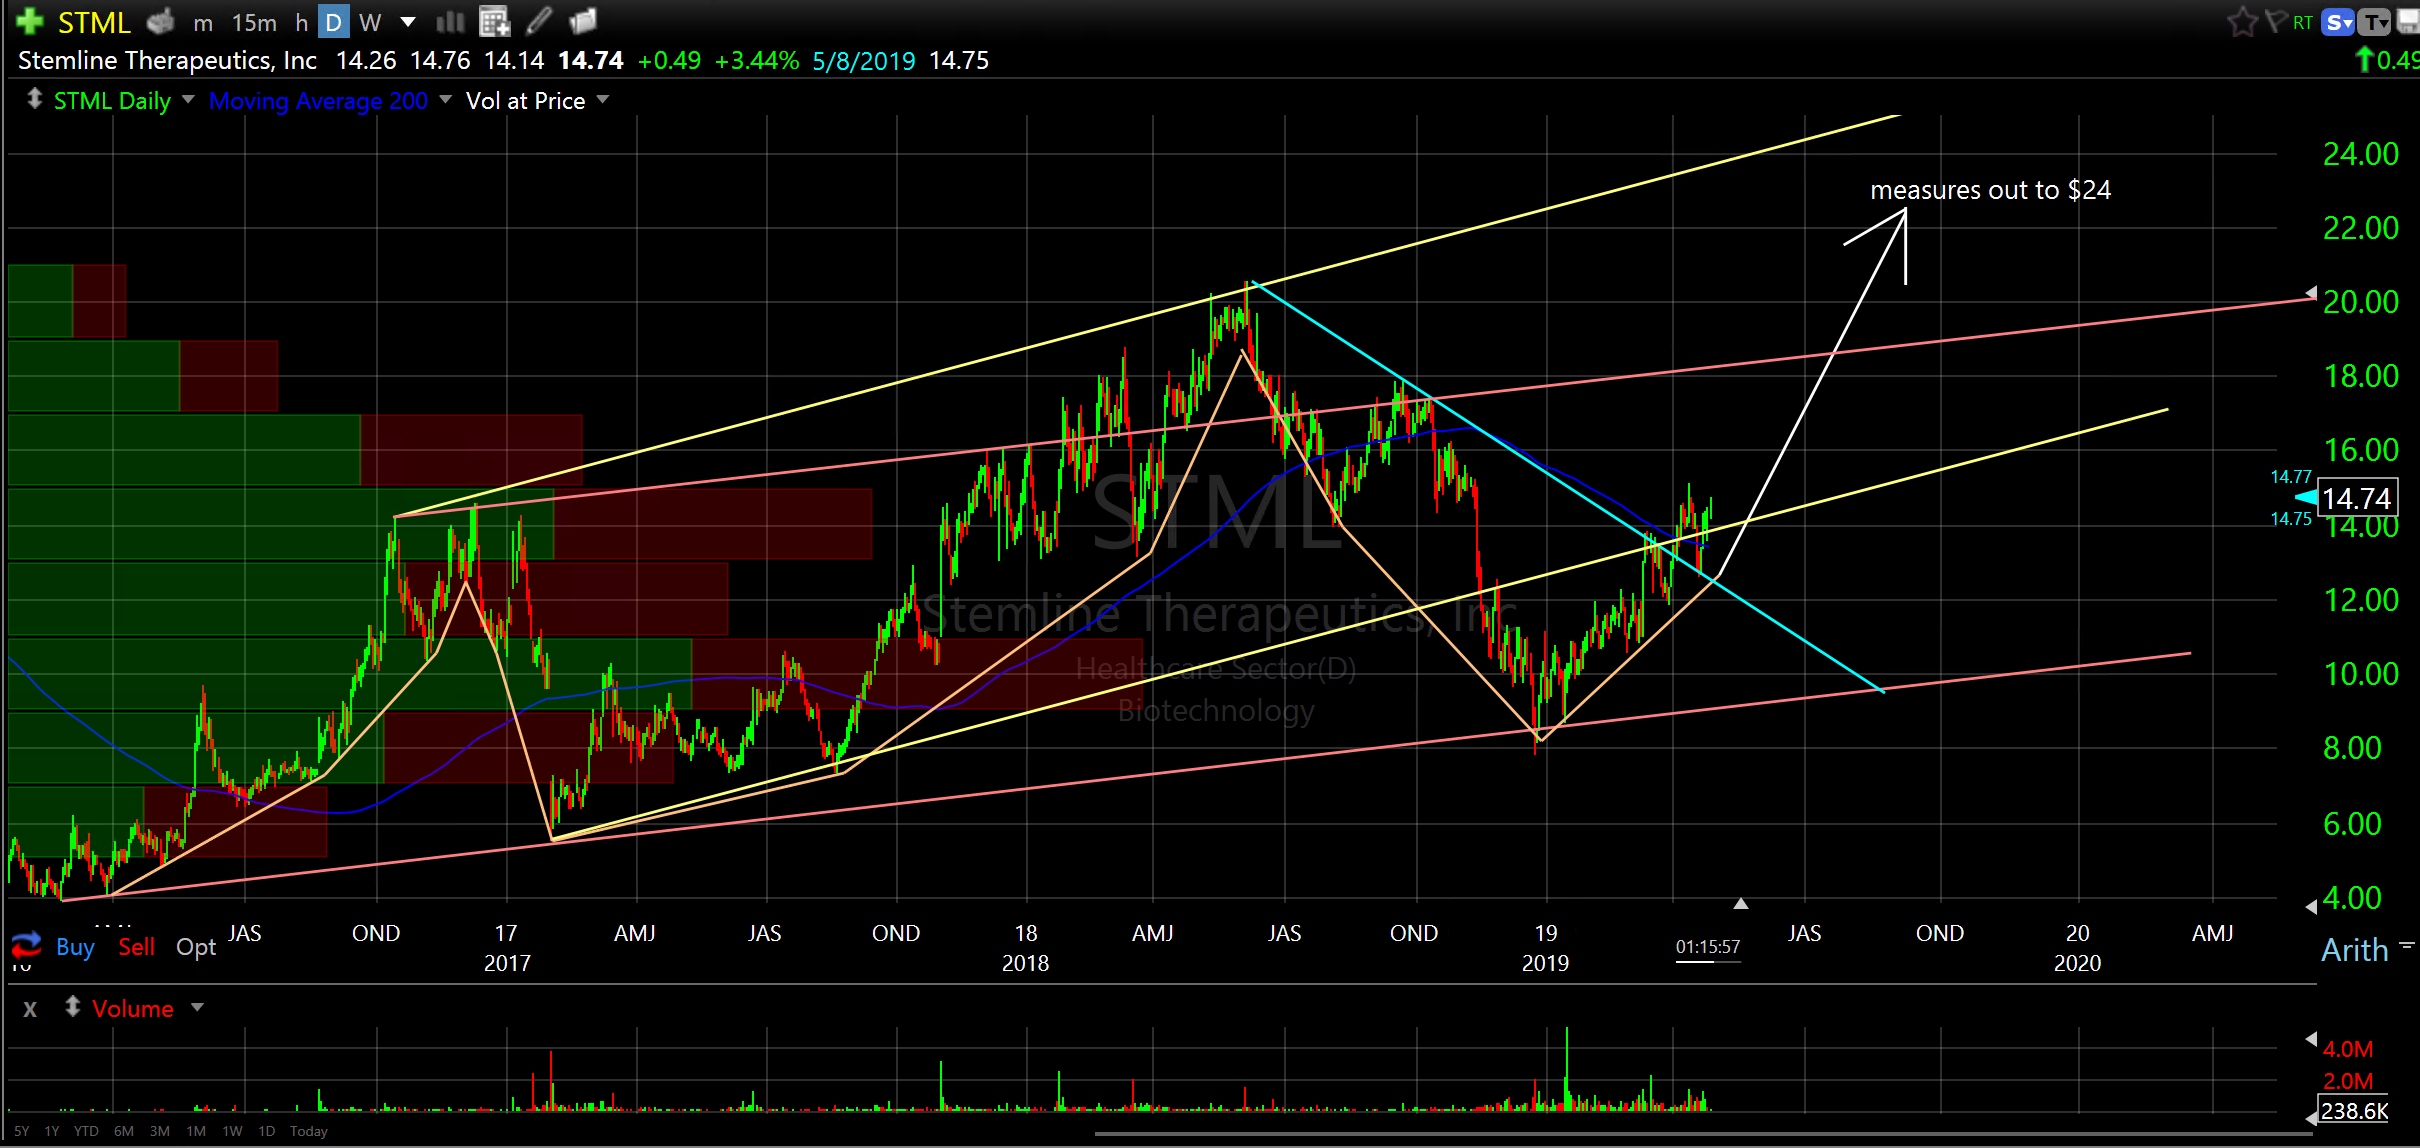Click the calendar add-study icon
Viewport: 2420px width, 1148px height.
[x=494, y=21]
